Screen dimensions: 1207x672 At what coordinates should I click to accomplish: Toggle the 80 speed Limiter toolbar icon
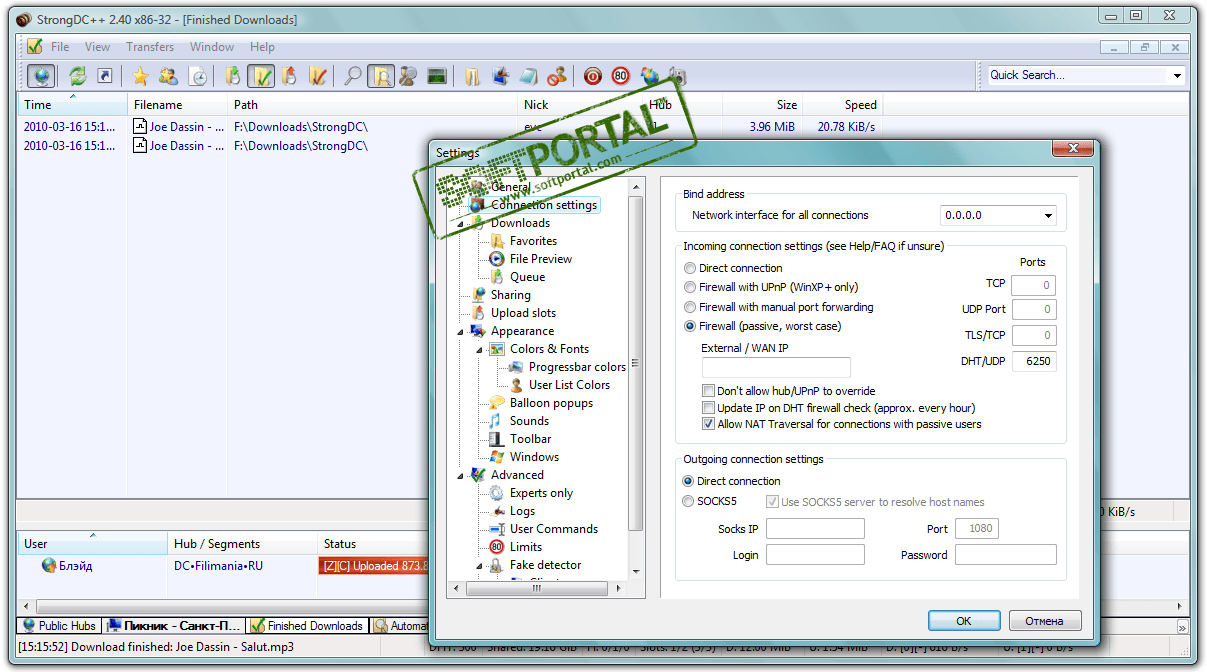coord(621,75)
